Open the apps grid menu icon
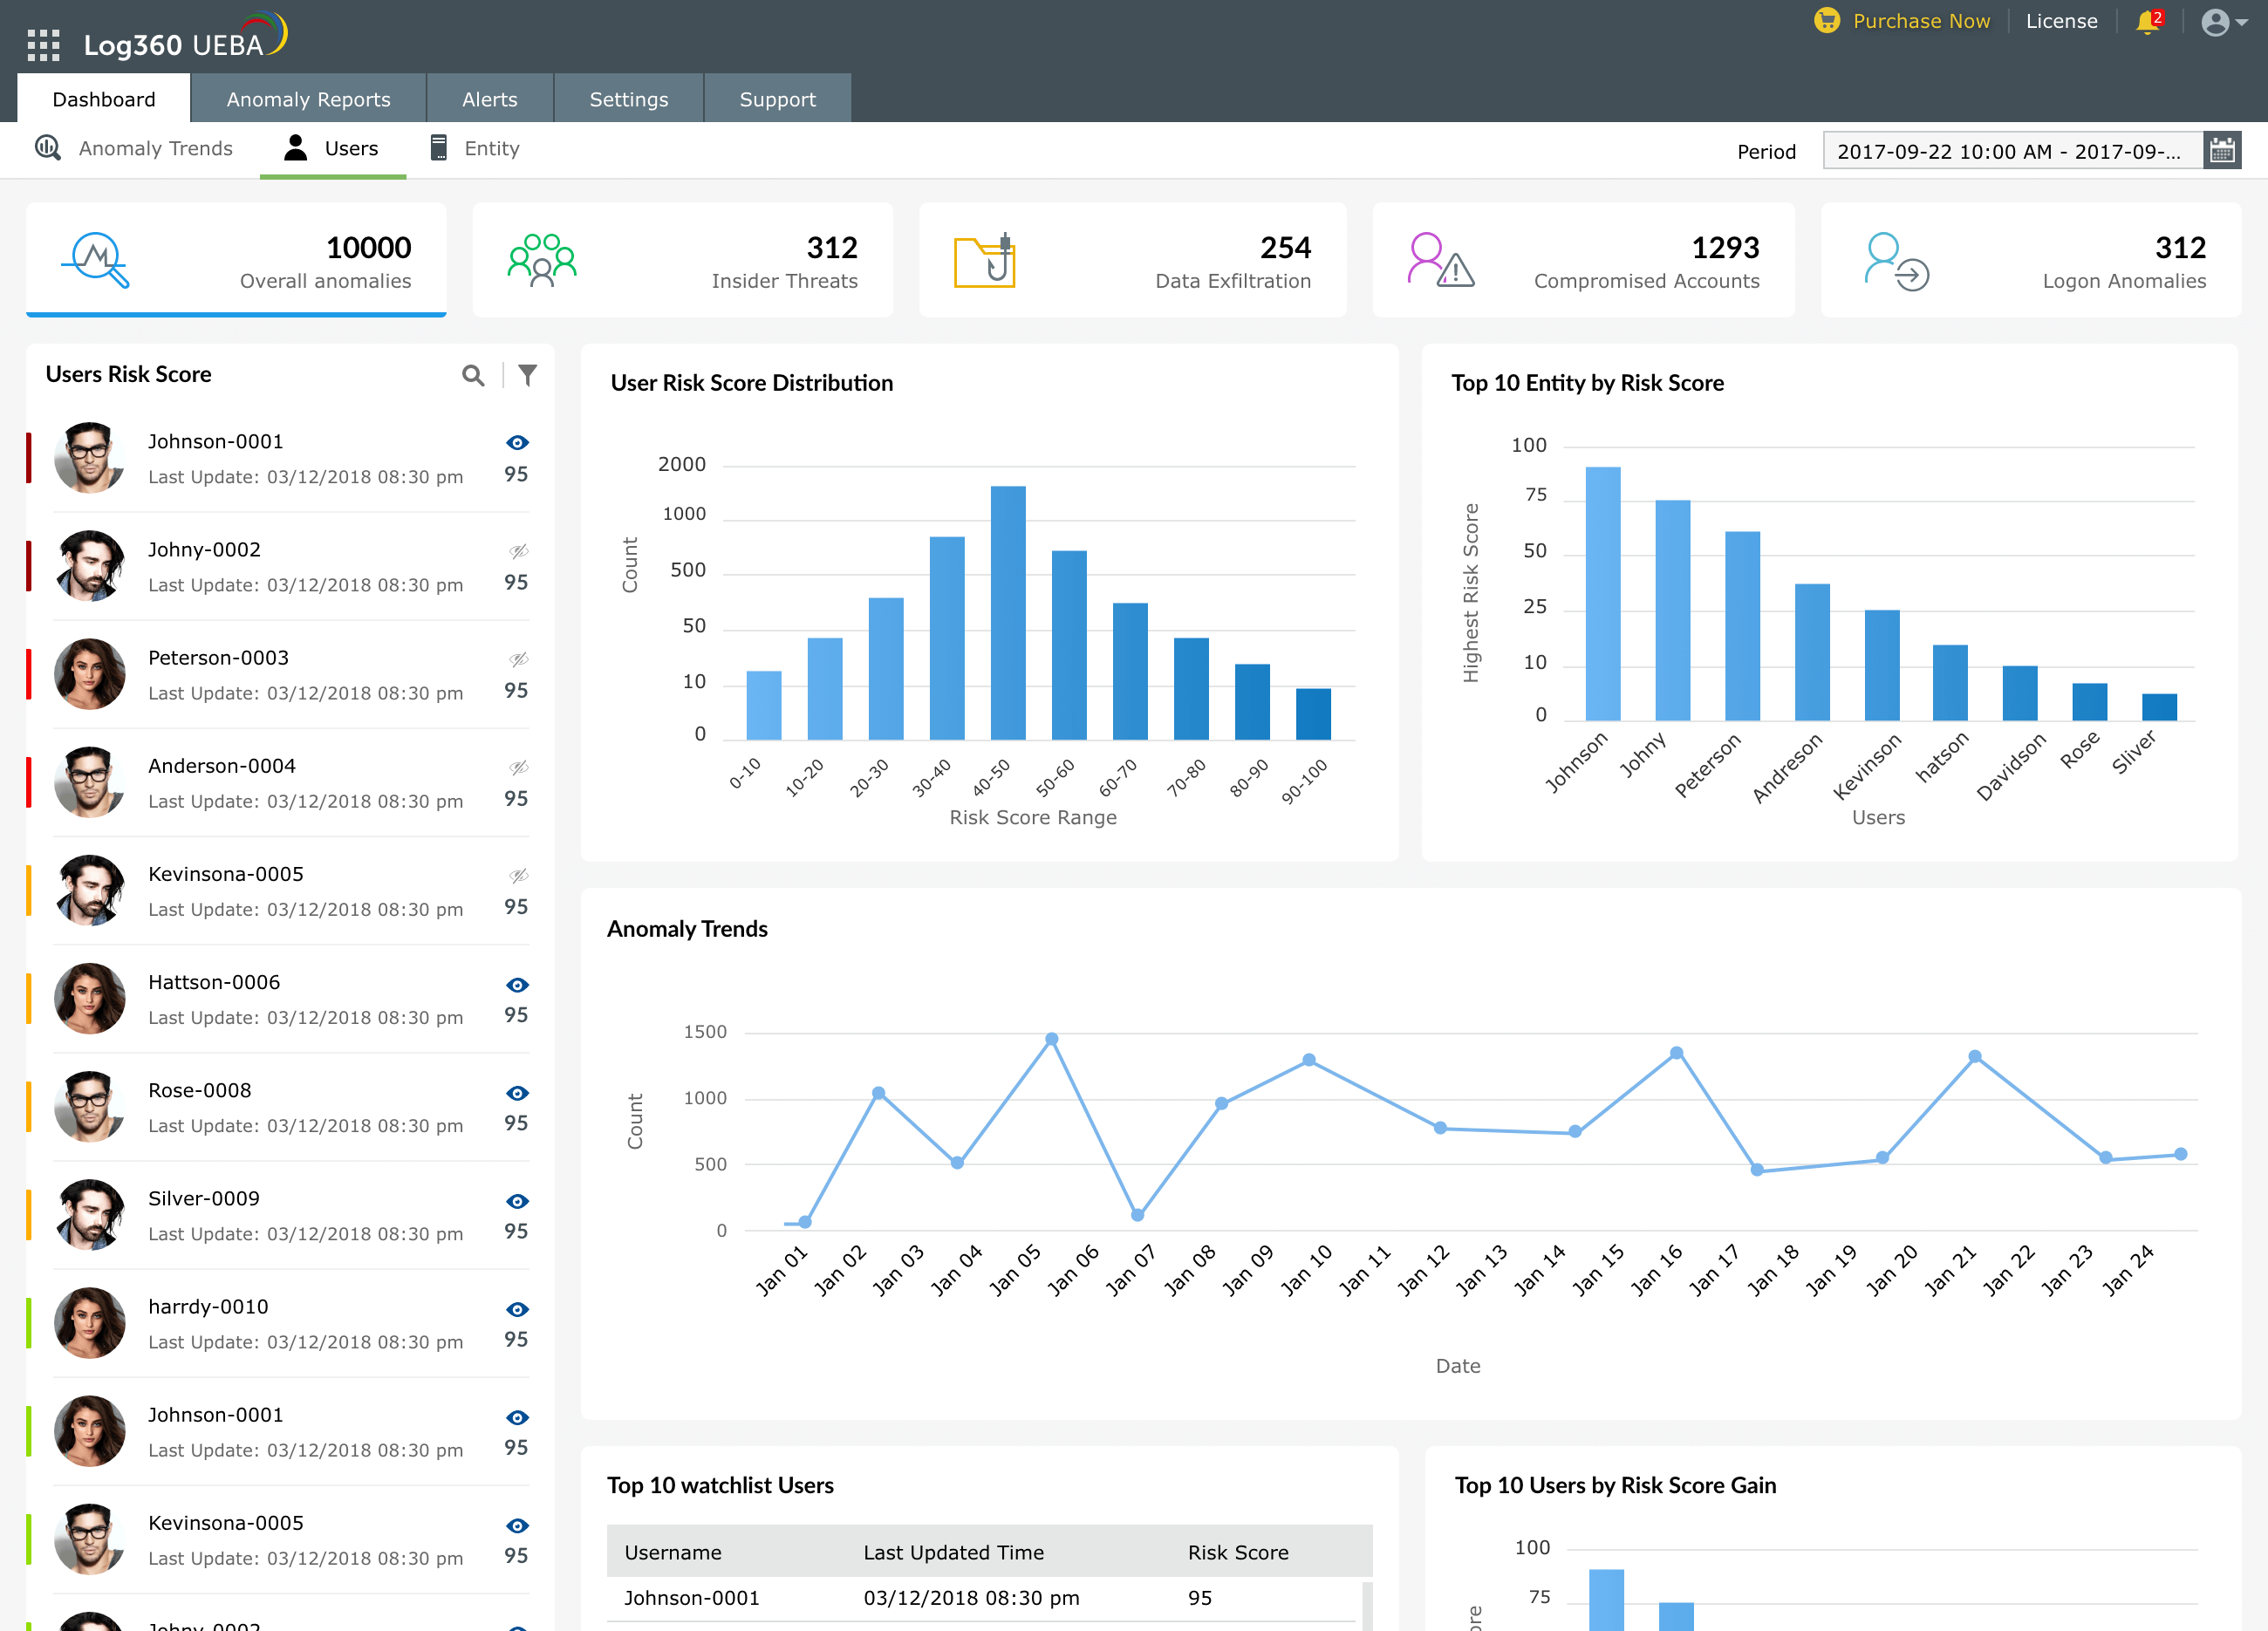The height and width of the screenshot is (1631, 2268). pyautogui.click(x=43, y=45)
